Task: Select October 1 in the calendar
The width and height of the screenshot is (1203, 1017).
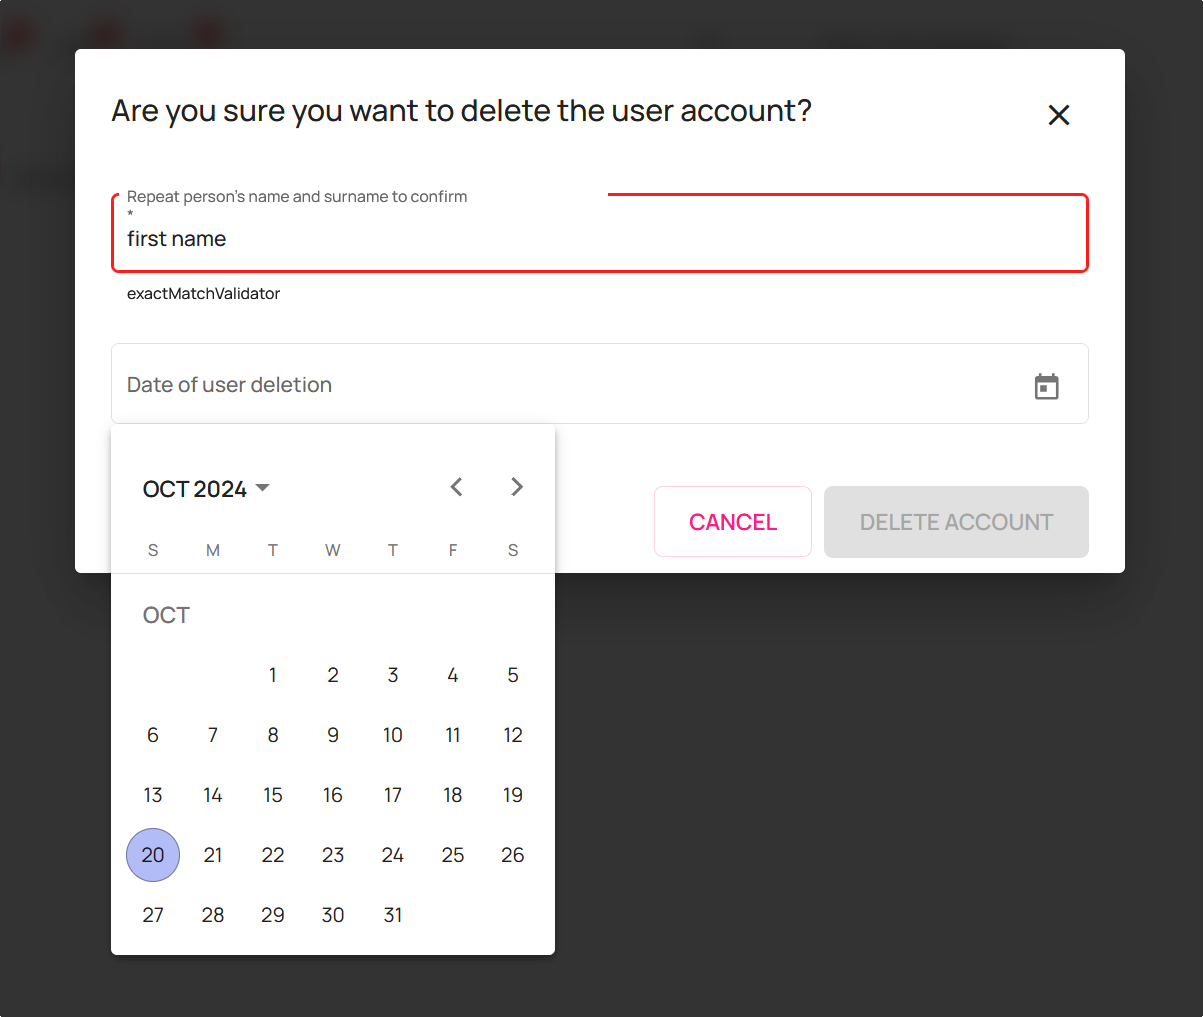Action: (273, 675)
